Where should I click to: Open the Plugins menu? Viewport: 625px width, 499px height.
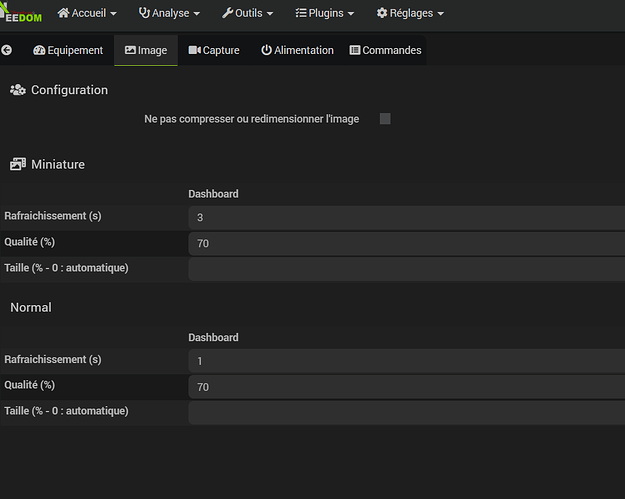coord(325,13)
